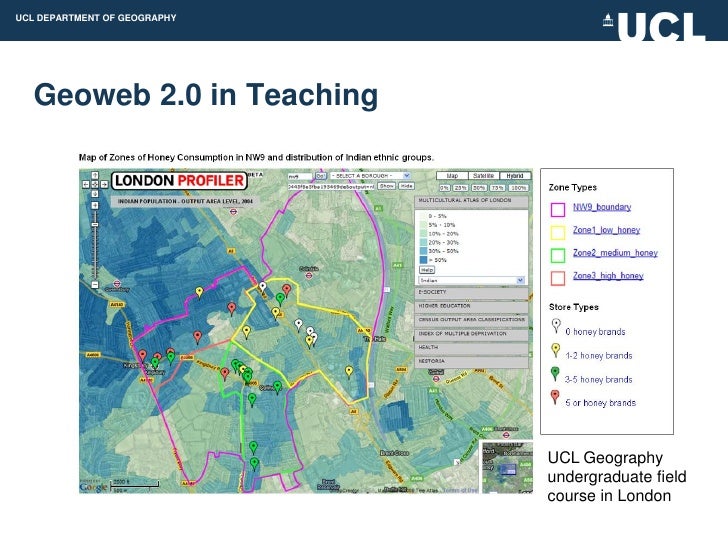The image size is (728, 546).
Task: Click the magenta NW9 boundary swatch
Action: point(558,209)
